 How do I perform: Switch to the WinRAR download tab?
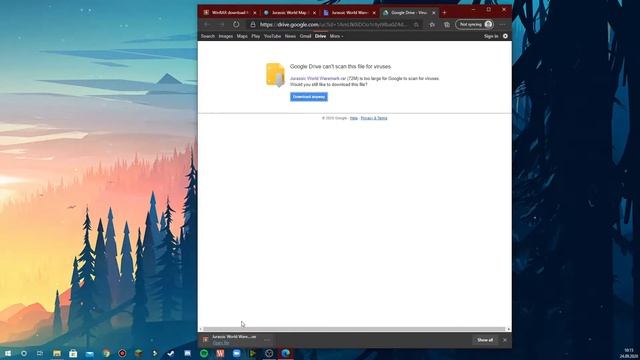pyautogui.click(x=230, y=13)
